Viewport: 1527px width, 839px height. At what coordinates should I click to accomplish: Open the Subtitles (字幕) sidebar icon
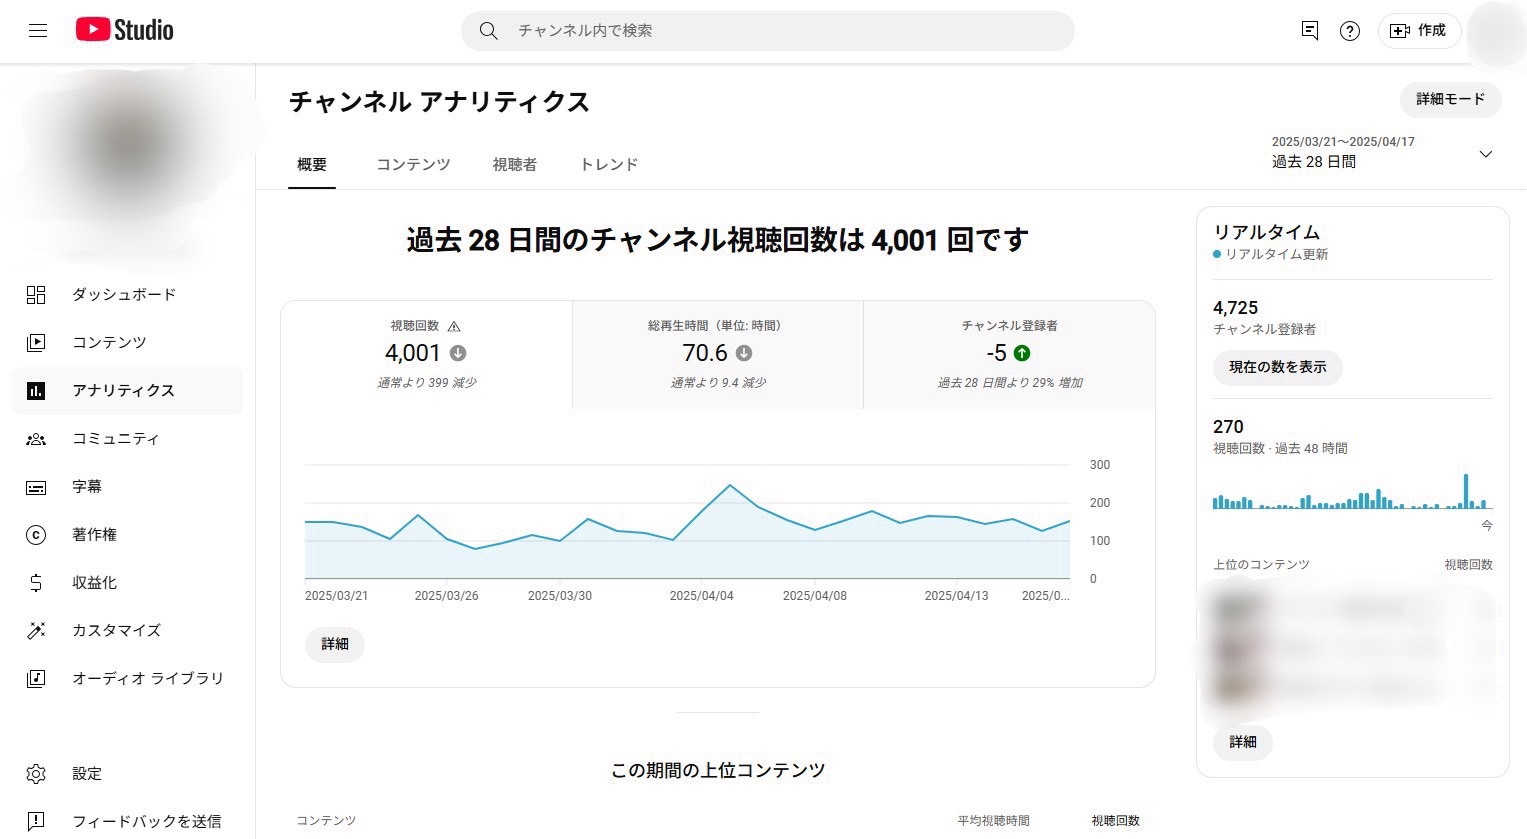pos(37,486)
